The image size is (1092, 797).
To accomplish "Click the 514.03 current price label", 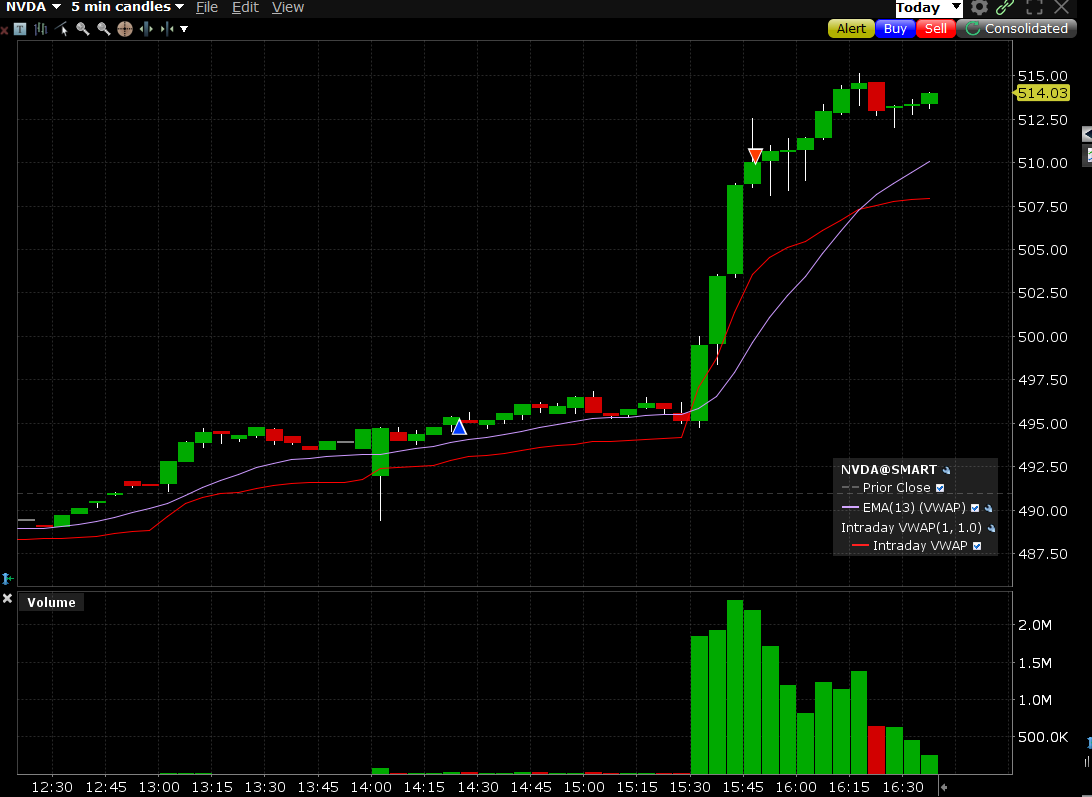I will 1042,93.
